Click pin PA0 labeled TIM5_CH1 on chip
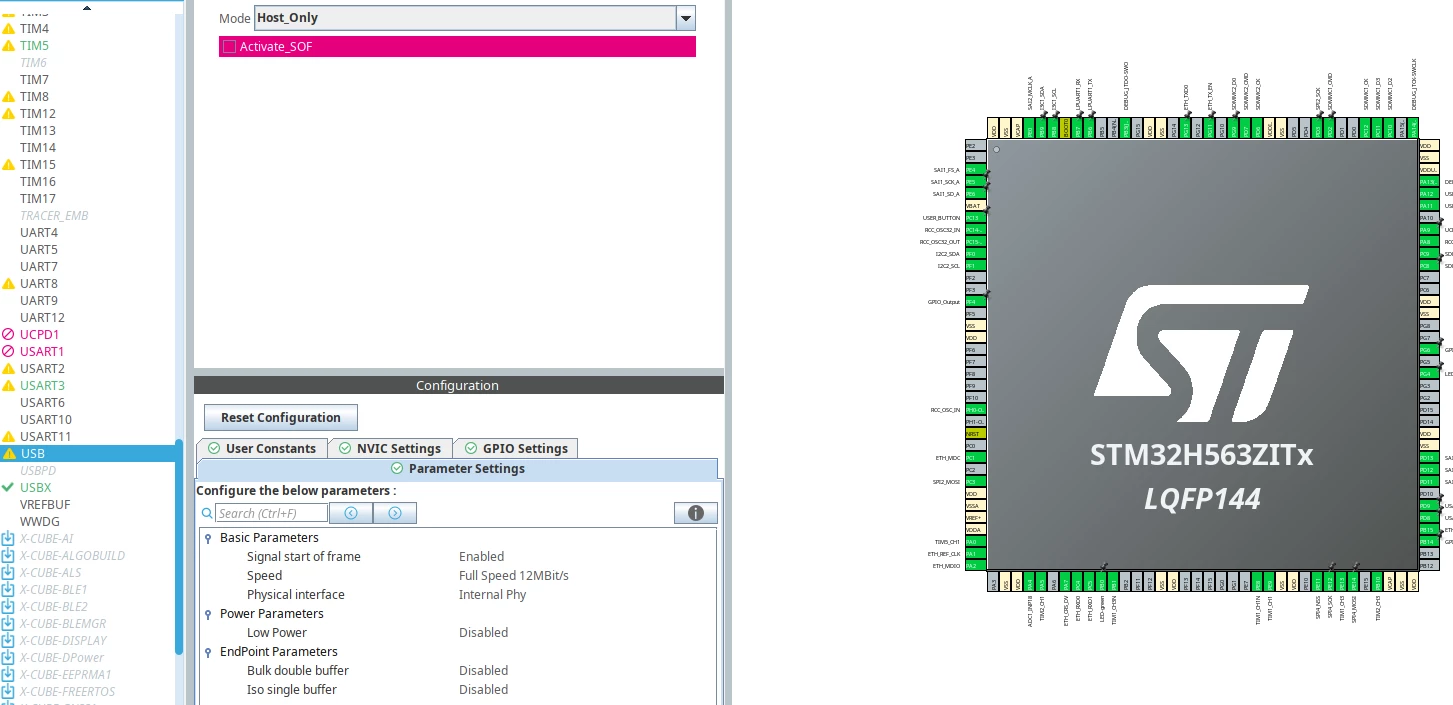The width and height of the screenshot is (1453, 705). point(976,542)
